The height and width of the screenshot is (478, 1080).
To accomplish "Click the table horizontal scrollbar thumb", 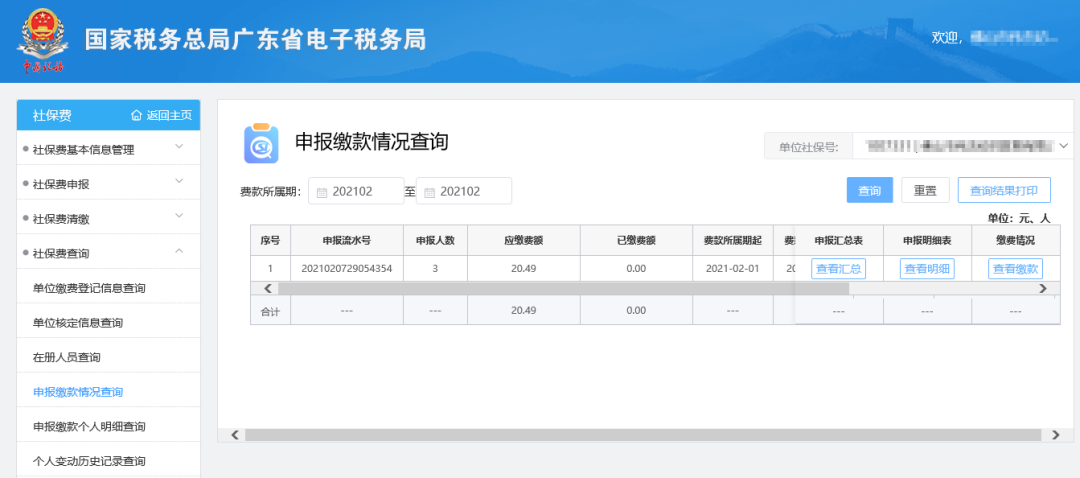I will point(563,289).
